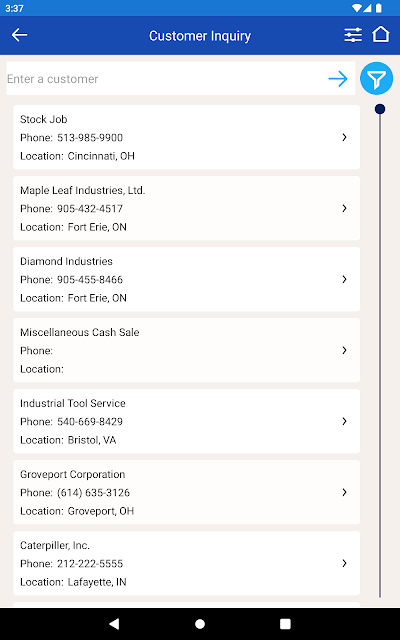Tap the Android back navigation button

114,623
